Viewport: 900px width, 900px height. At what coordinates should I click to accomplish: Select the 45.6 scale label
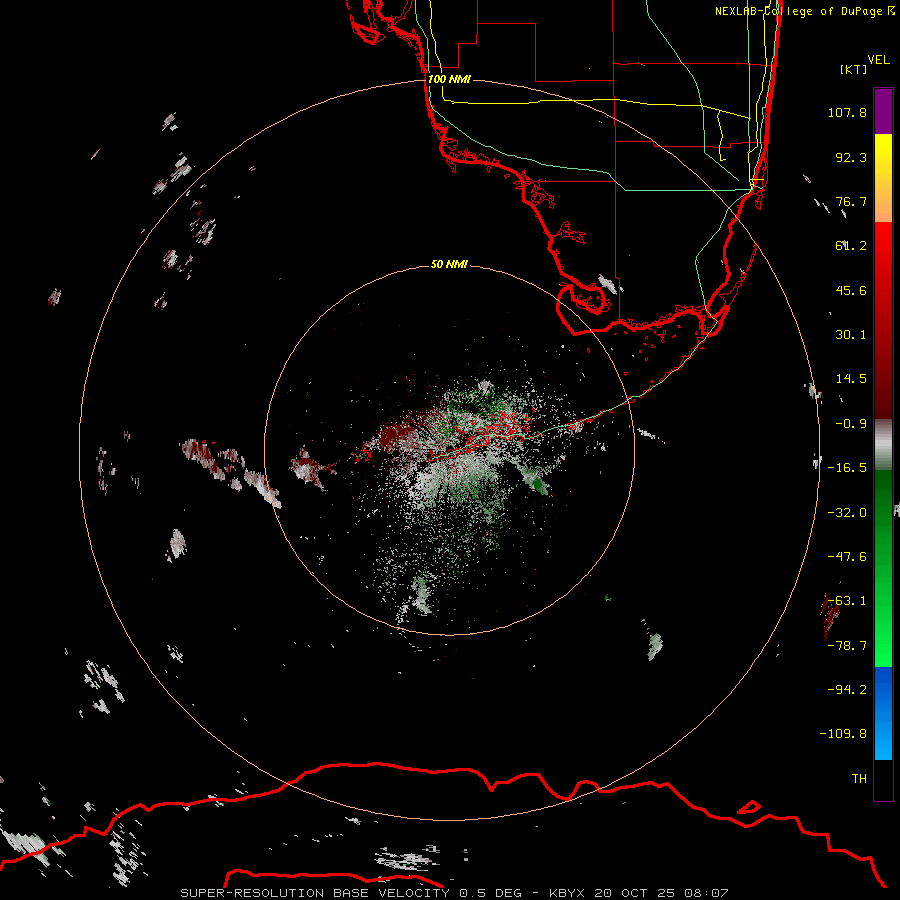tap(851, 290)
